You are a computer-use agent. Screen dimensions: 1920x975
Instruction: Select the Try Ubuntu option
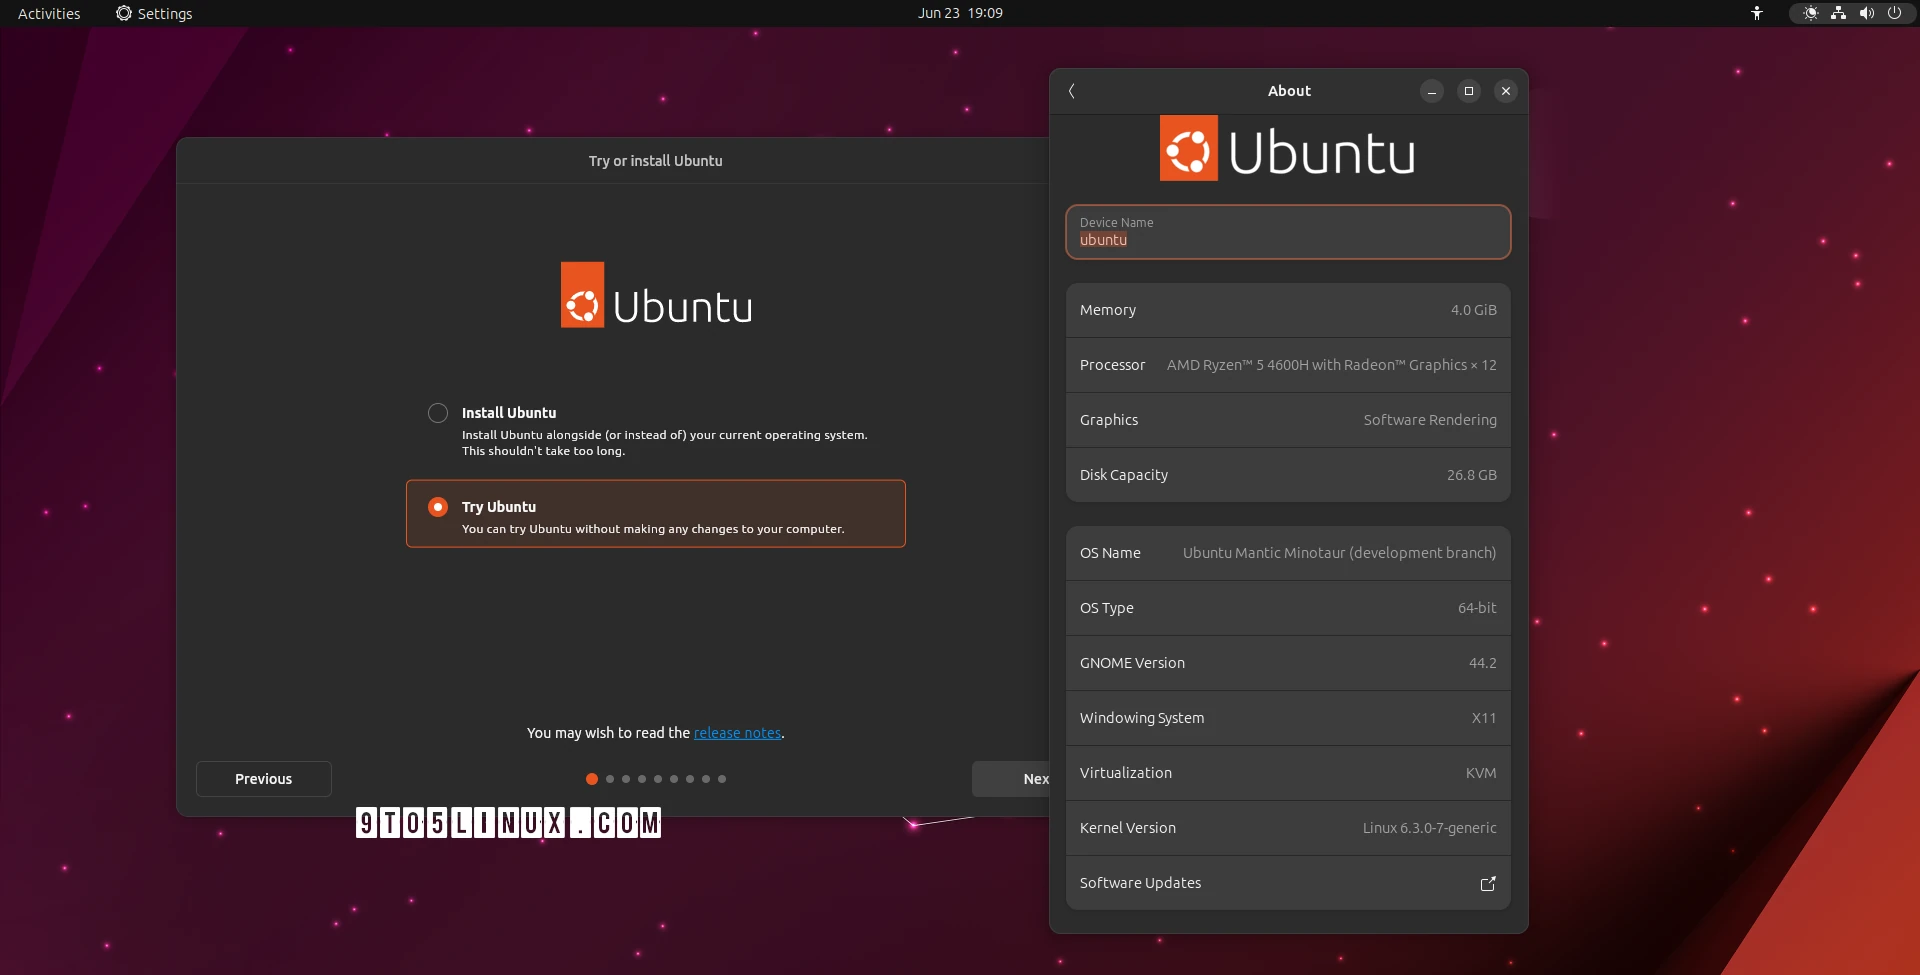(437, 507)
